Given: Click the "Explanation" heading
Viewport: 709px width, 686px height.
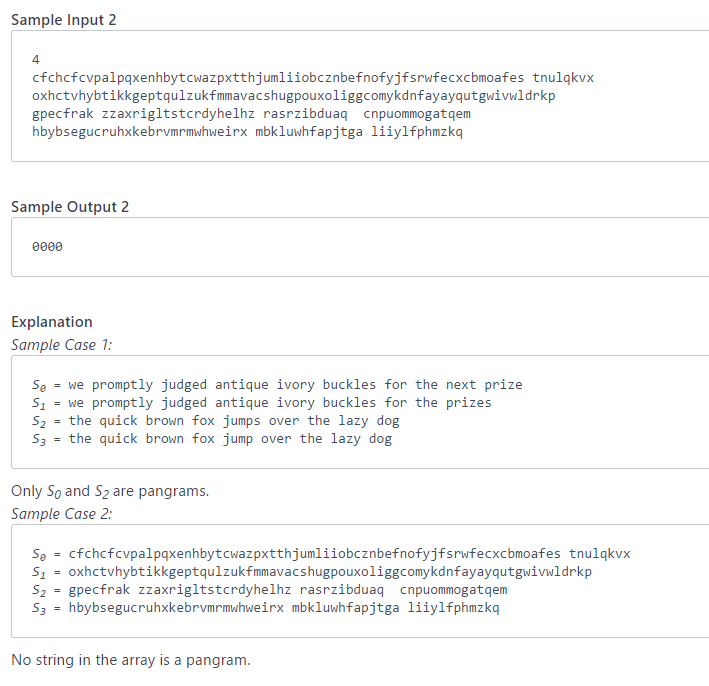Looking at the screenshot, I should point(52,322).
